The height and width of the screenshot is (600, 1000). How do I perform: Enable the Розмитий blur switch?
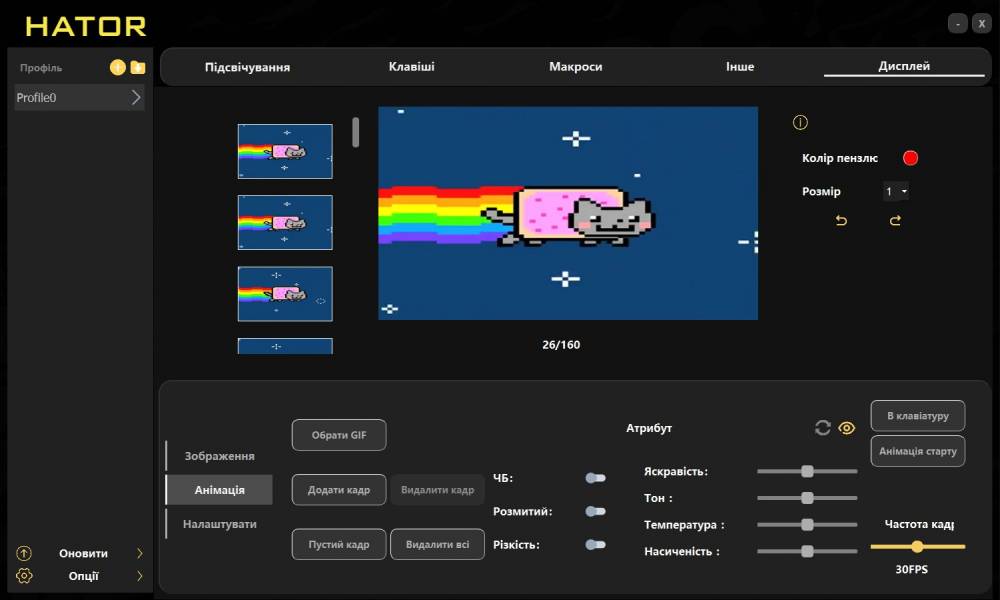595,511
